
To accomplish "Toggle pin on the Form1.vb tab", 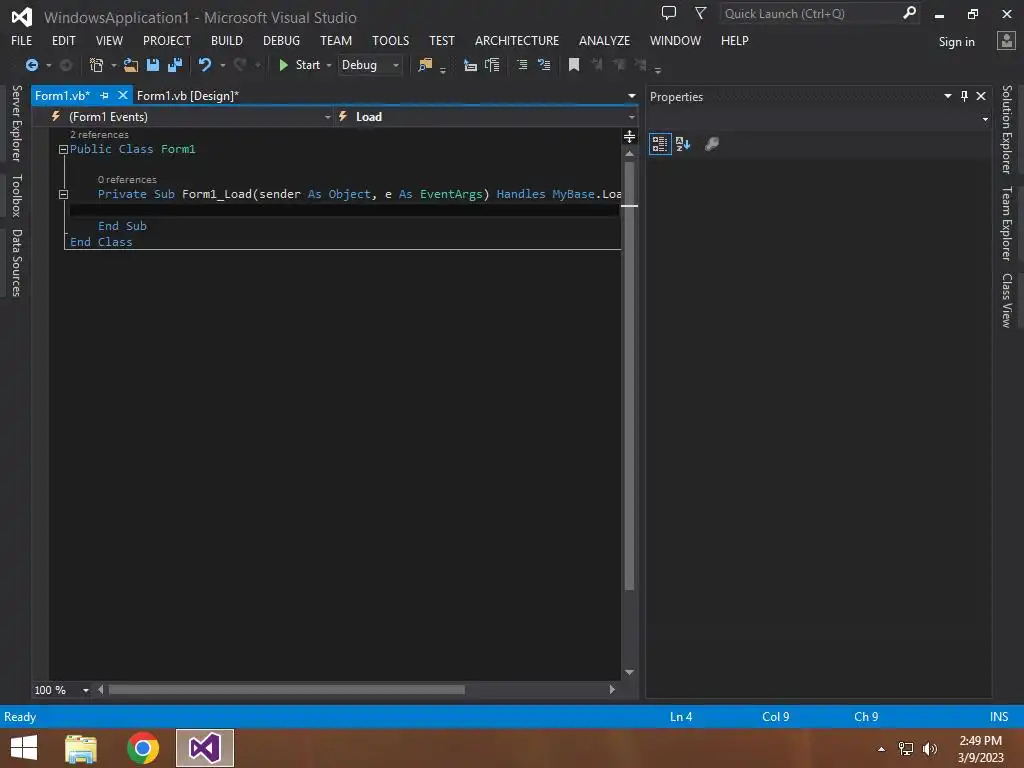I will tap(104, 95).
